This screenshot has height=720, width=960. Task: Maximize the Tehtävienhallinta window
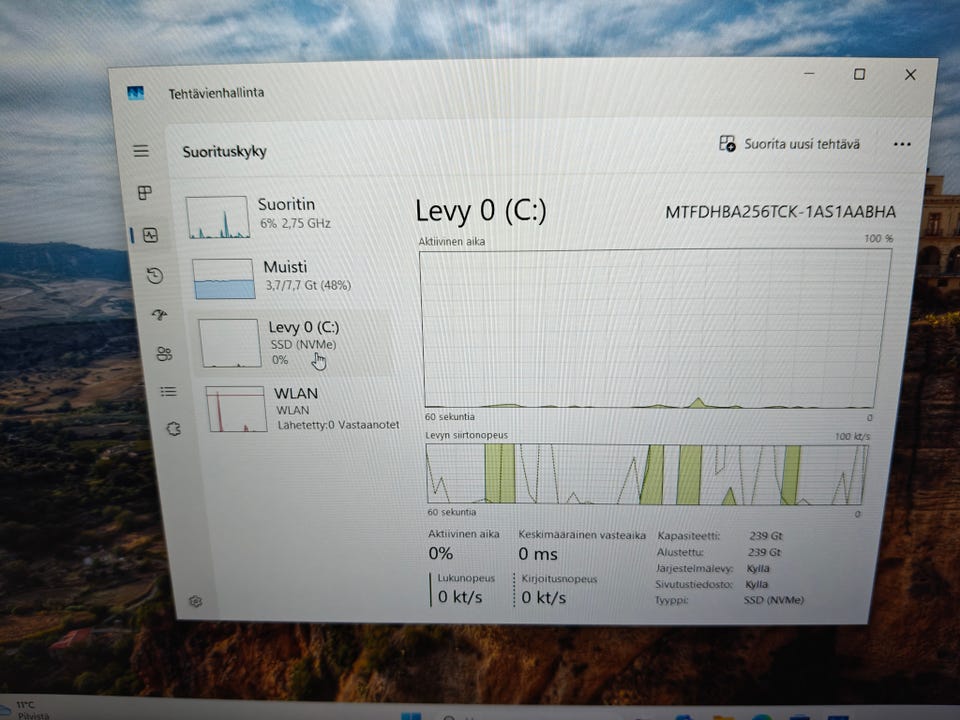coord(860,75)
